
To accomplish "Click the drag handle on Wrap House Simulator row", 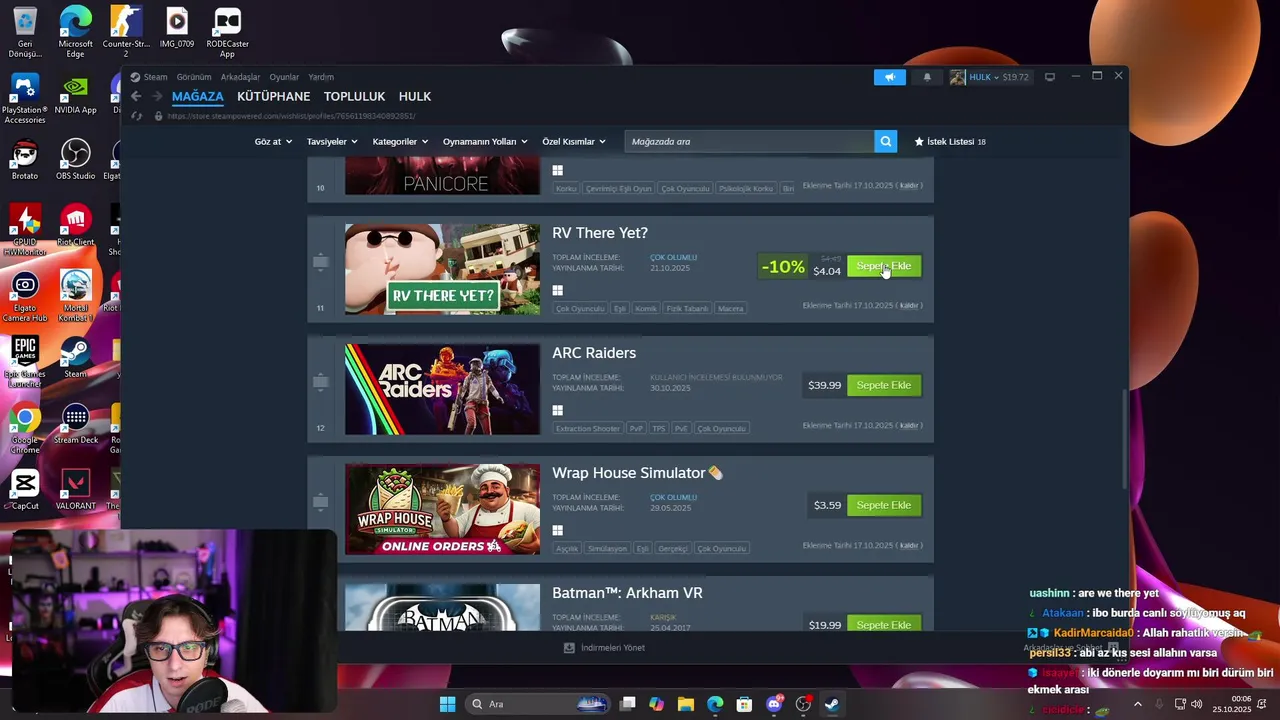I will (x=321, y=502).
